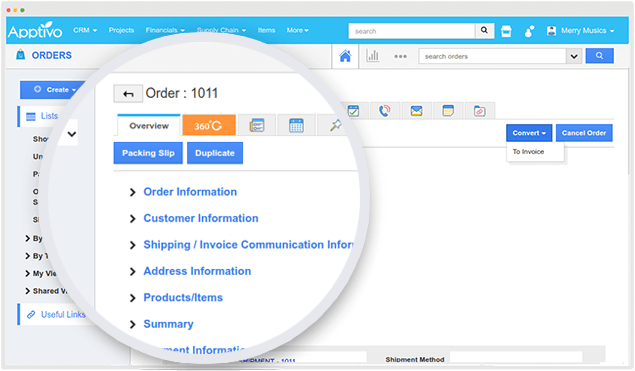Open the search orders dropdown arrow
Viewport: 635px width, 371px height.
click(574, 56)
